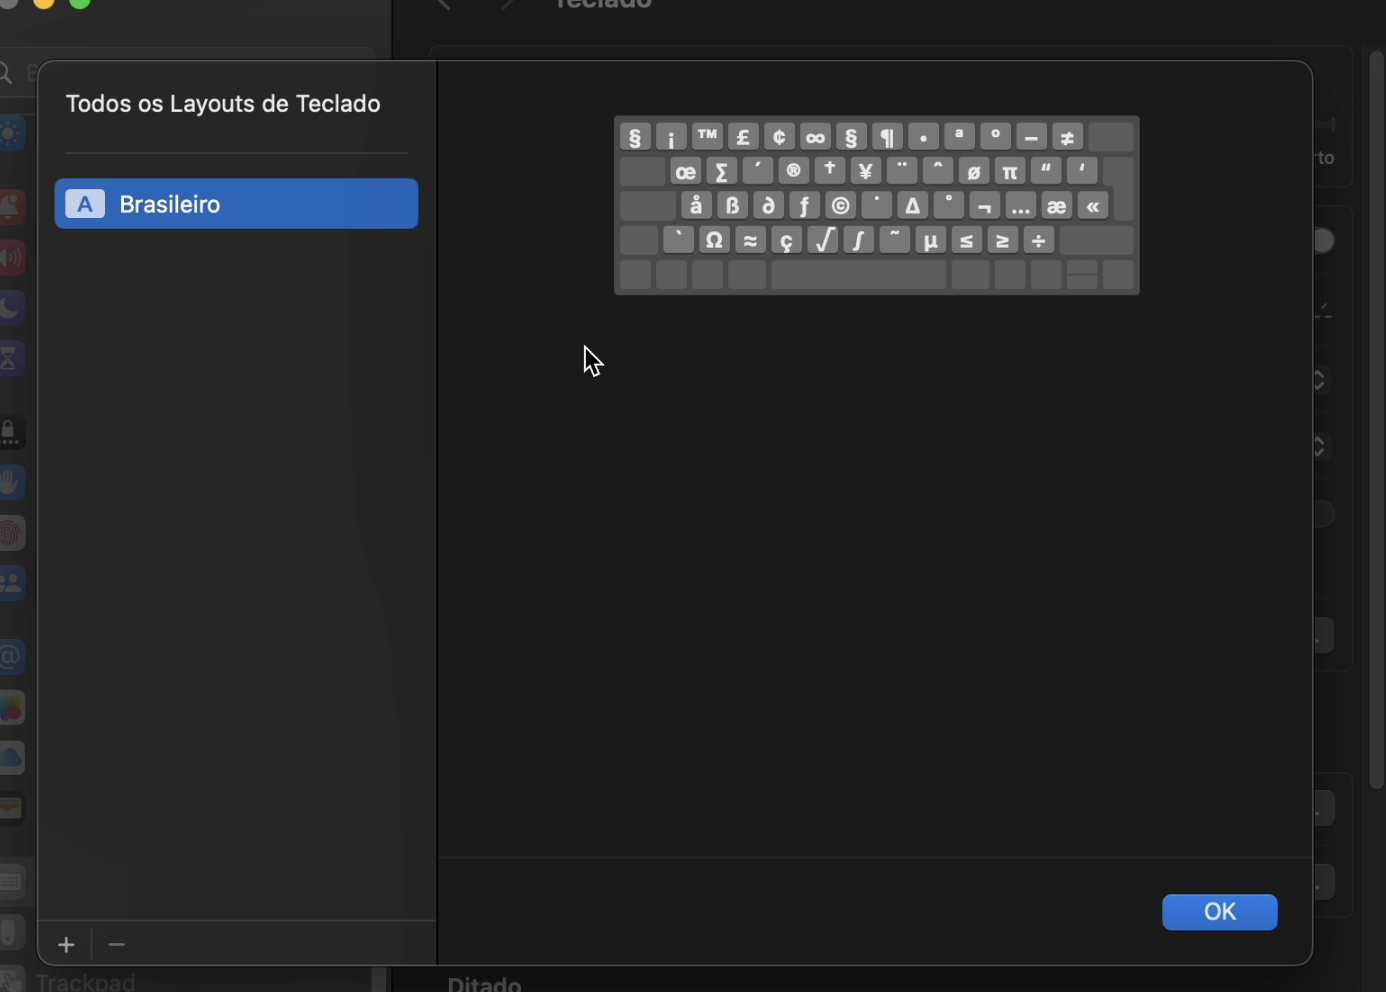The image size is (1386, 992).
Task: Click the infinity ∞ key in preview
Action: (x=815, y=137)
